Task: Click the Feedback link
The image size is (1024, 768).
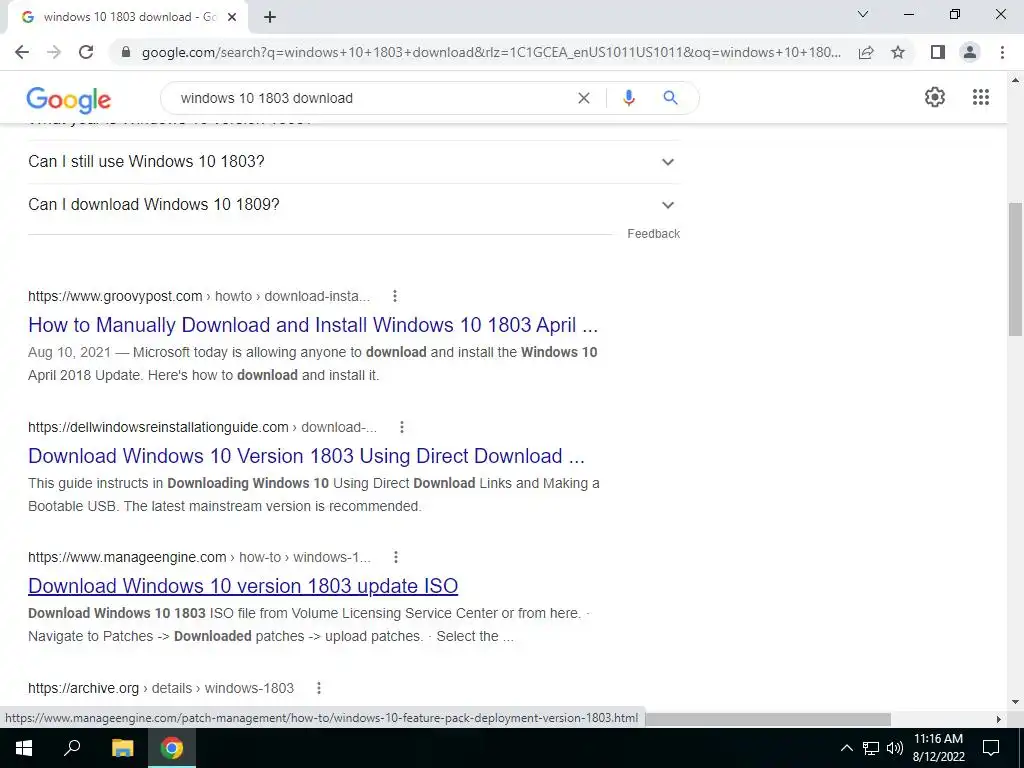Action: (653, 234)
